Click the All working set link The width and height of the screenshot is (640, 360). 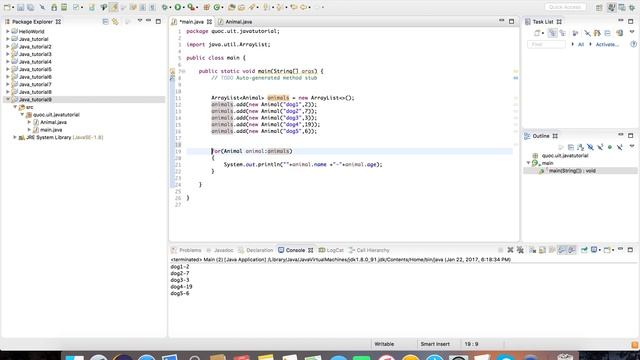pos(581,44)
